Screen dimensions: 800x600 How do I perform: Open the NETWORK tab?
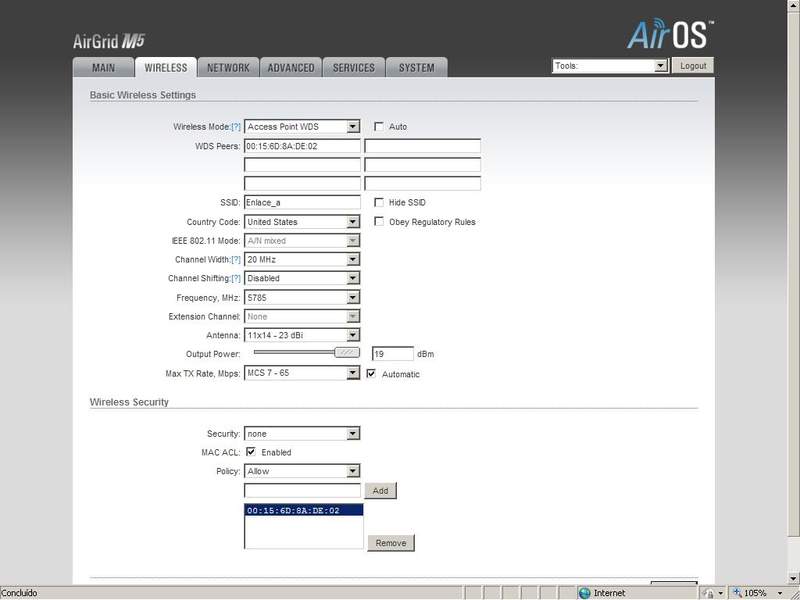229,67
